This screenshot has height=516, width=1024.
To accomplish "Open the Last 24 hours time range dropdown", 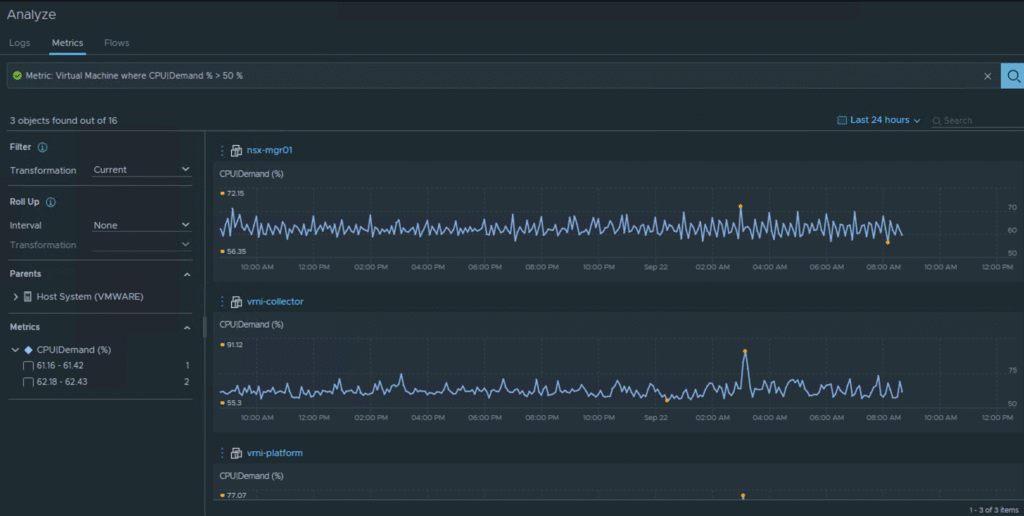I will tap(879, 121).
